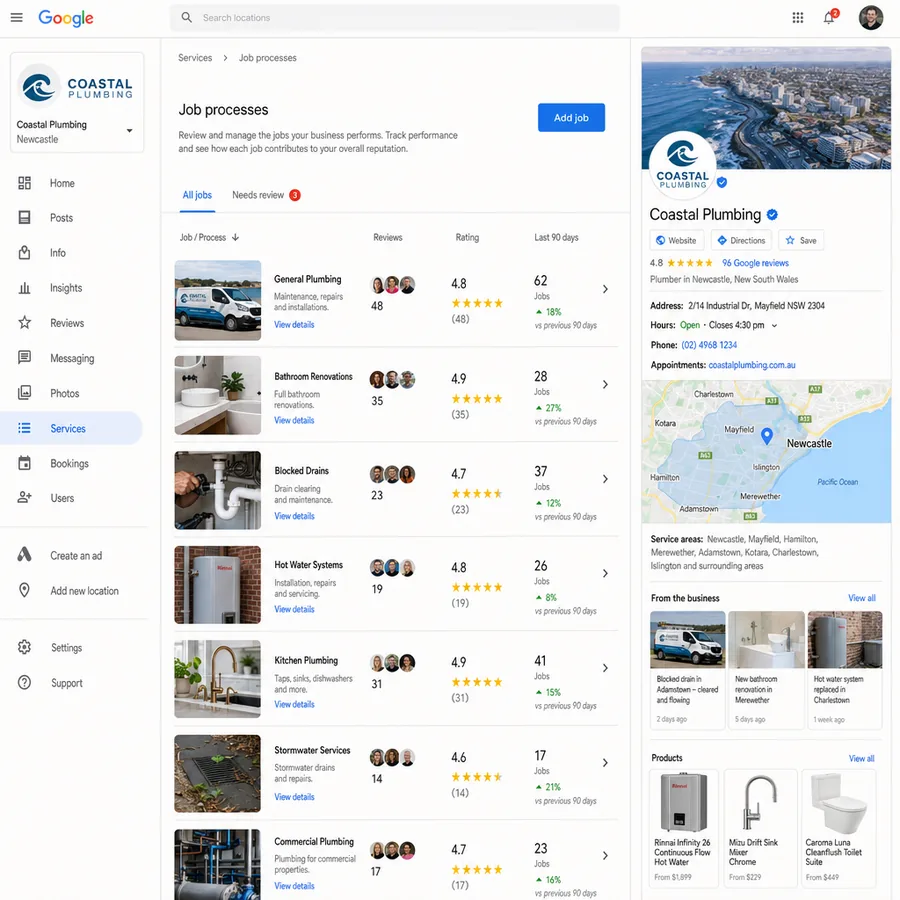Click the Users add-person icon

pyautogui.click(x=24, y=498)
